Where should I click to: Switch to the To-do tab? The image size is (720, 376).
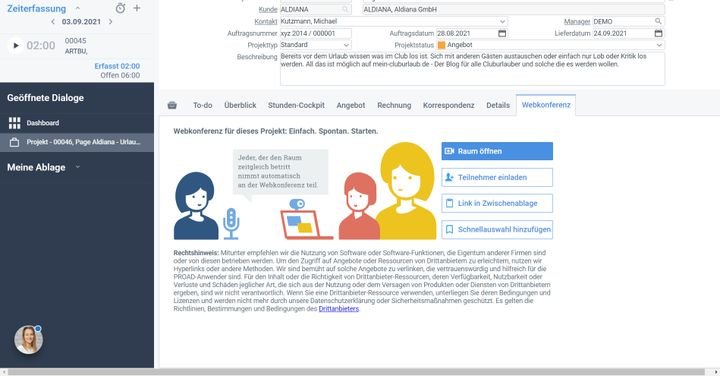pyautogui.click(x=202, y=105)
